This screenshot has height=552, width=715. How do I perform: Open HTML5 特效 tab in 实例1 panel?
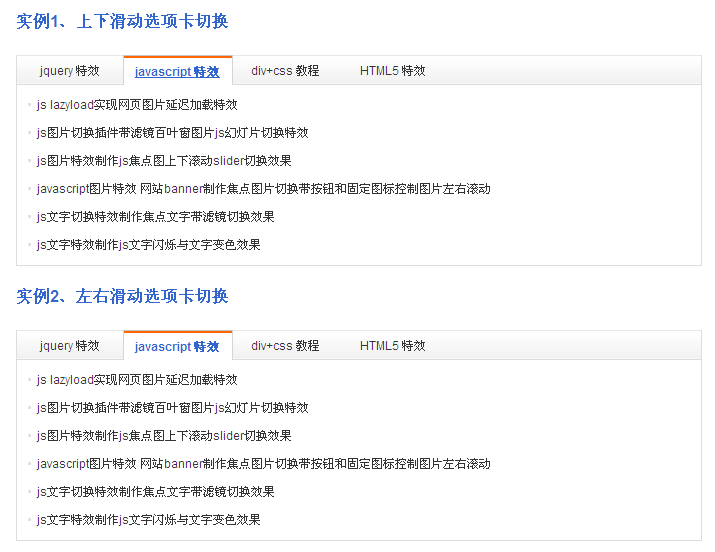click(x=392, y=71)
